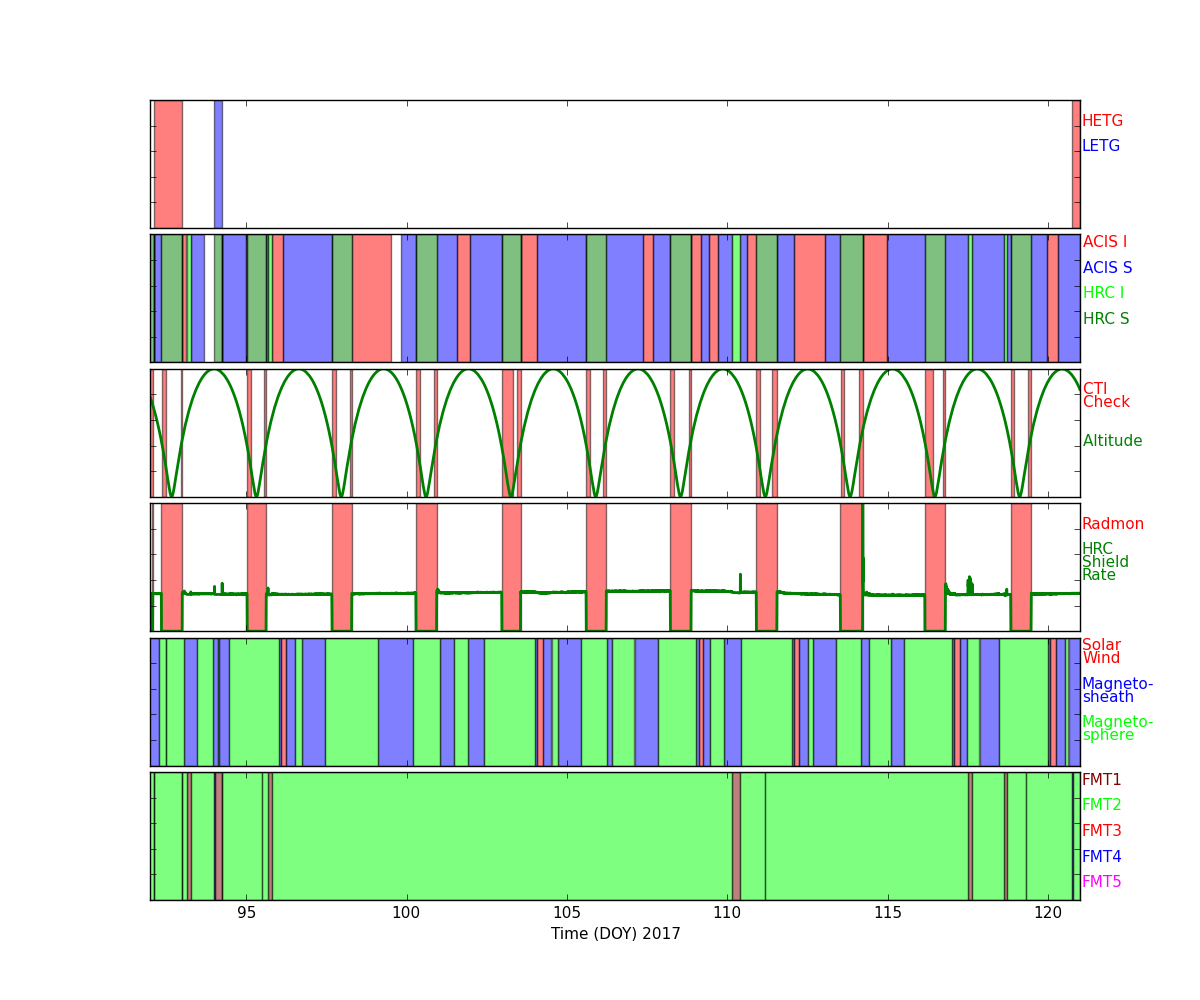Select the FMT1 legend label

coord(1101,780)
